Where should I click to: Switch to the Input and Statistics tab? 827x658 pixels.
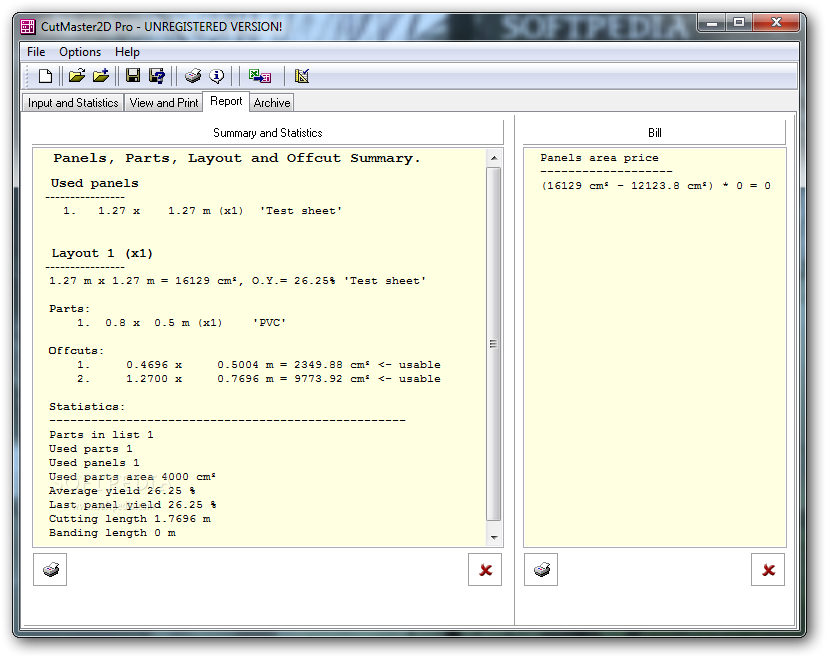pyautogui.click(x=73, y=103)
